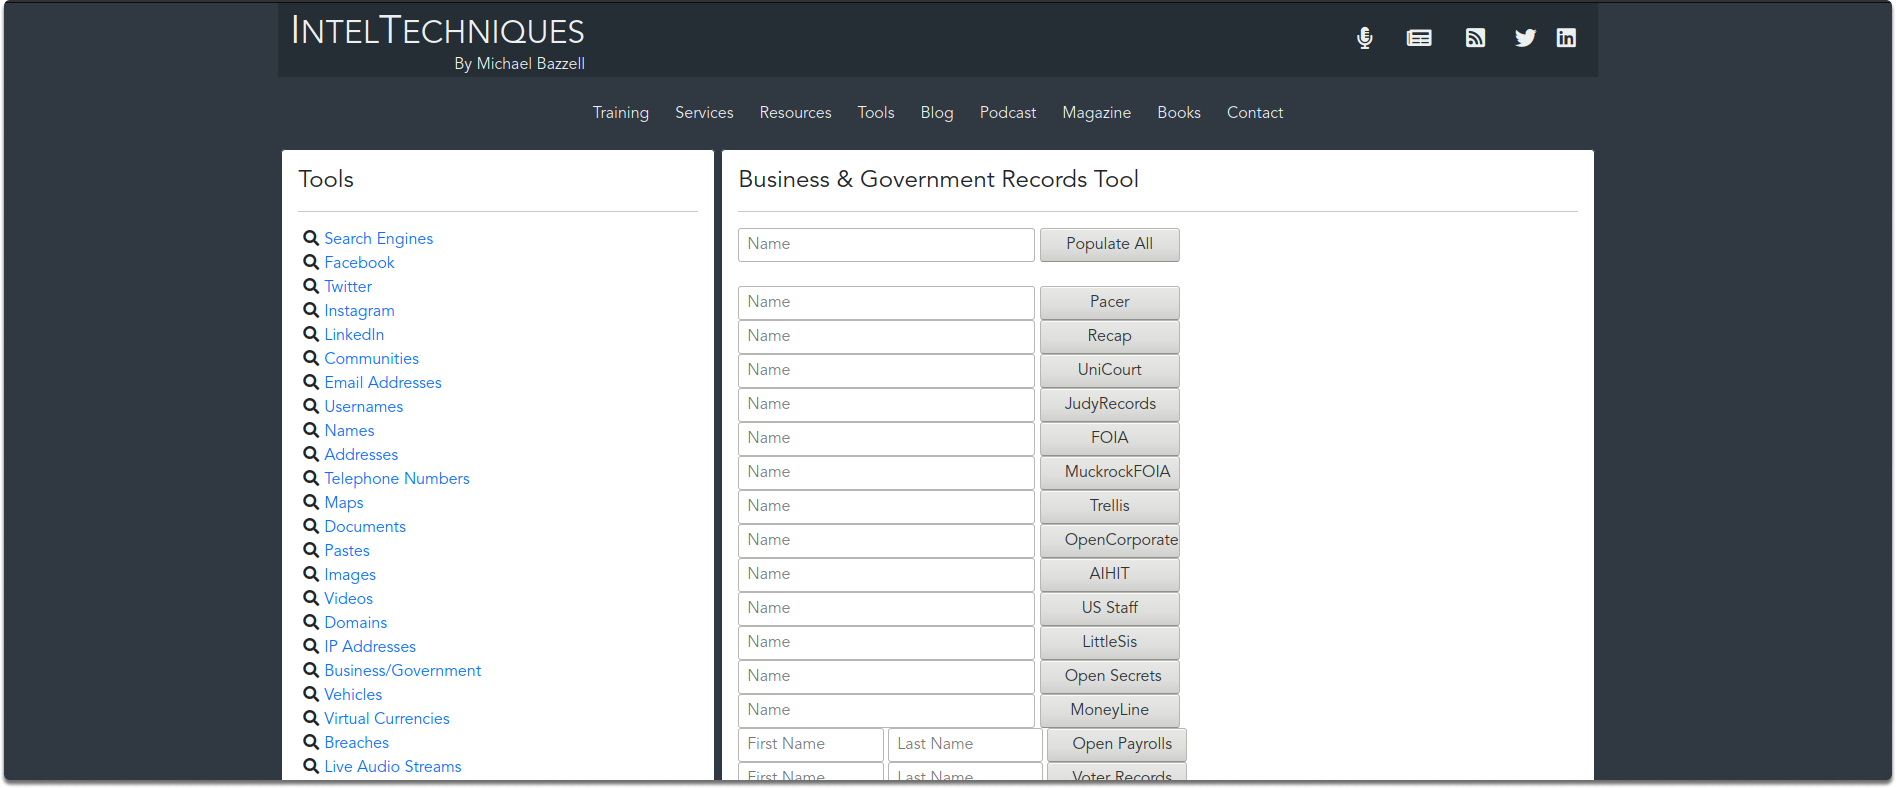Viewport: 1896px width, 788px height.
Task: Click the OpenCorporate search button
Action: coord(1110,540)
